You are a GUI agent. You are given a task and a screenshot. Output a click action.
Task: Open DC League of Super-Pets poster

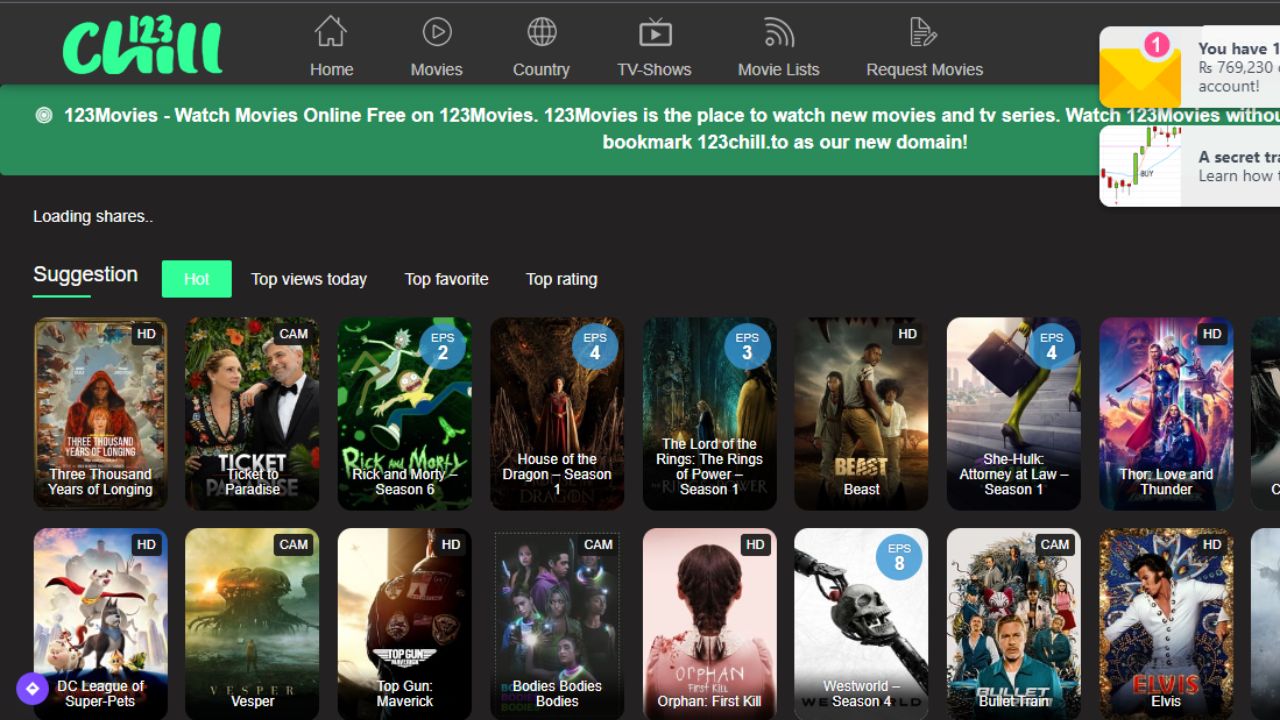point(100,623)
